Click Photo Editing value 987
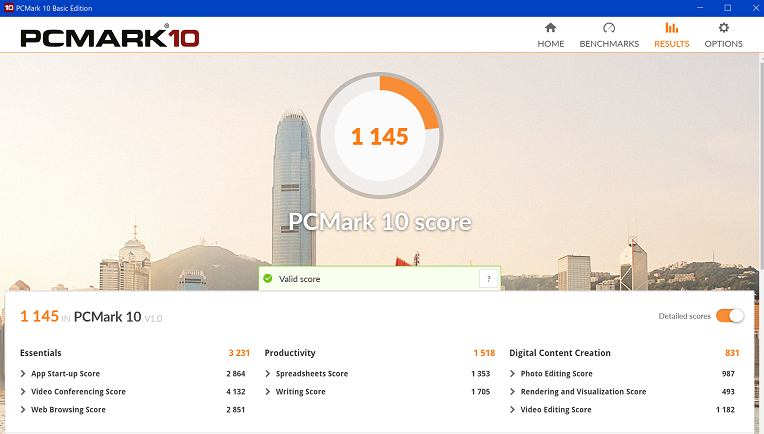 click(x=728, y=374)
